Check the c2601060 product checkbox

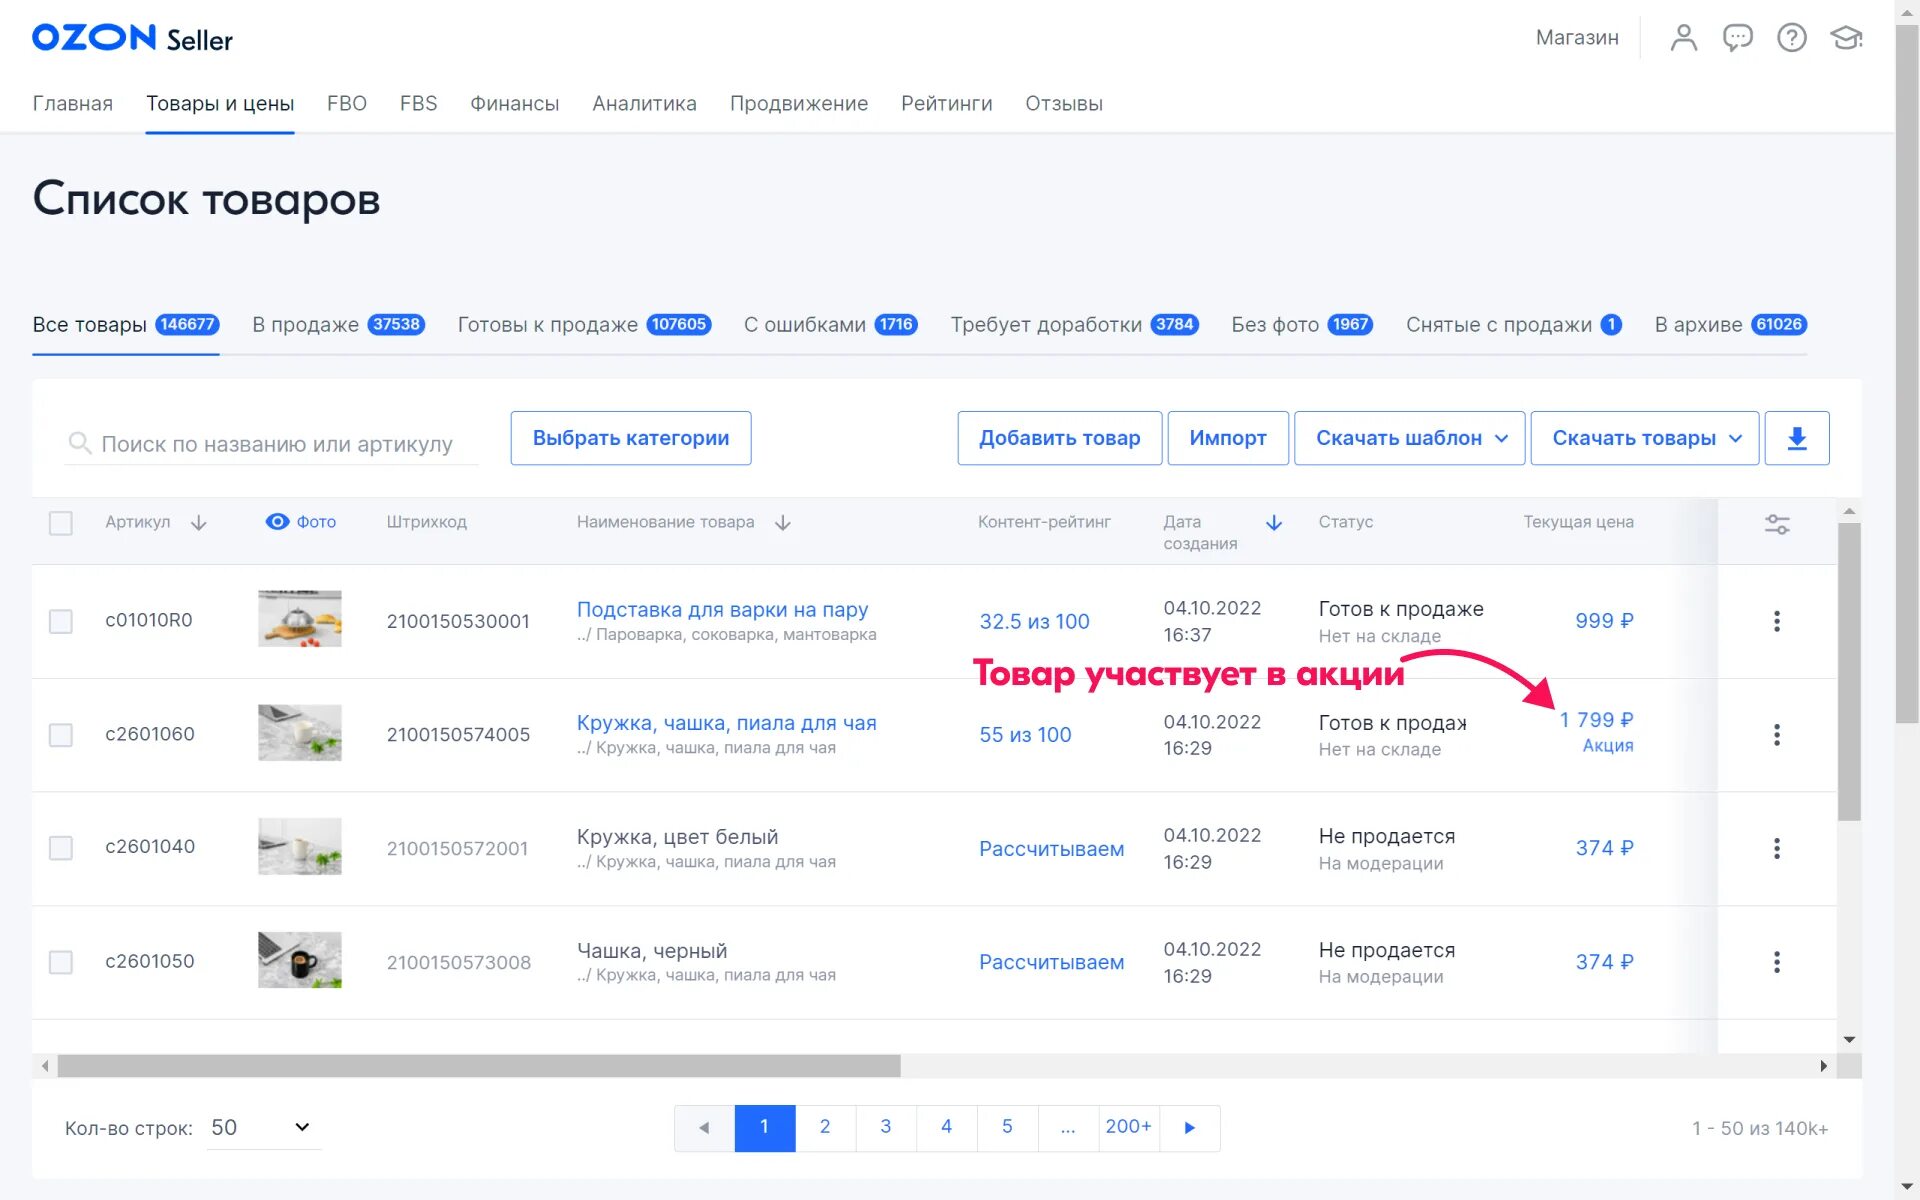pos(61,735)
